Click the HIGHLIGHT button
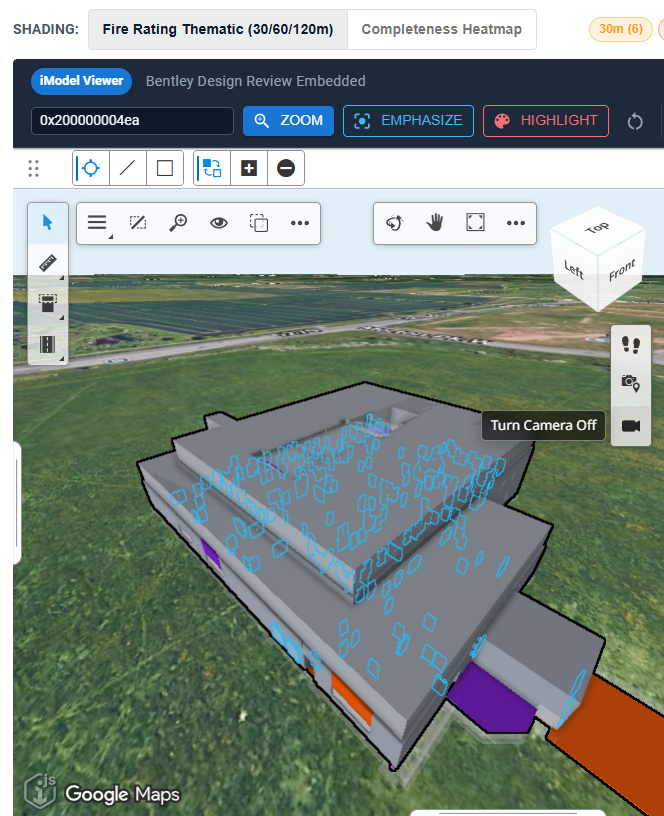664x816 pixels. tap(545, 121)
